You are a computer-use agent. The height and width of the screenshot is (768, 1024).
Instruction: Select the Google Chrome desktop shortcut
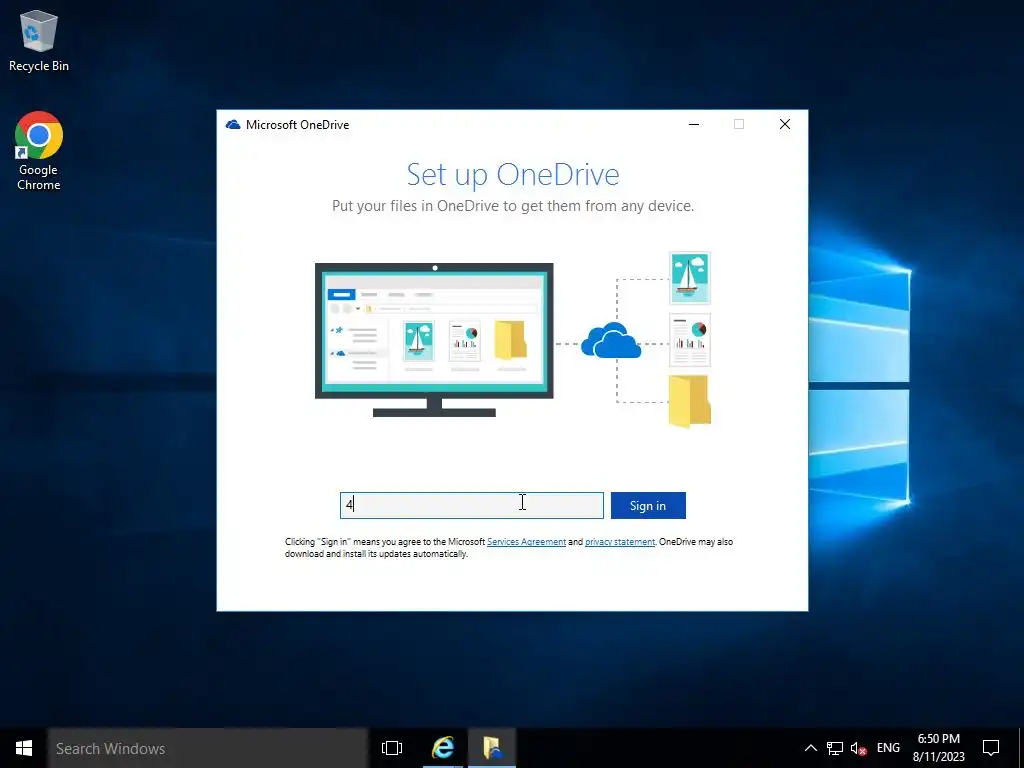click(x=39, y=151)
